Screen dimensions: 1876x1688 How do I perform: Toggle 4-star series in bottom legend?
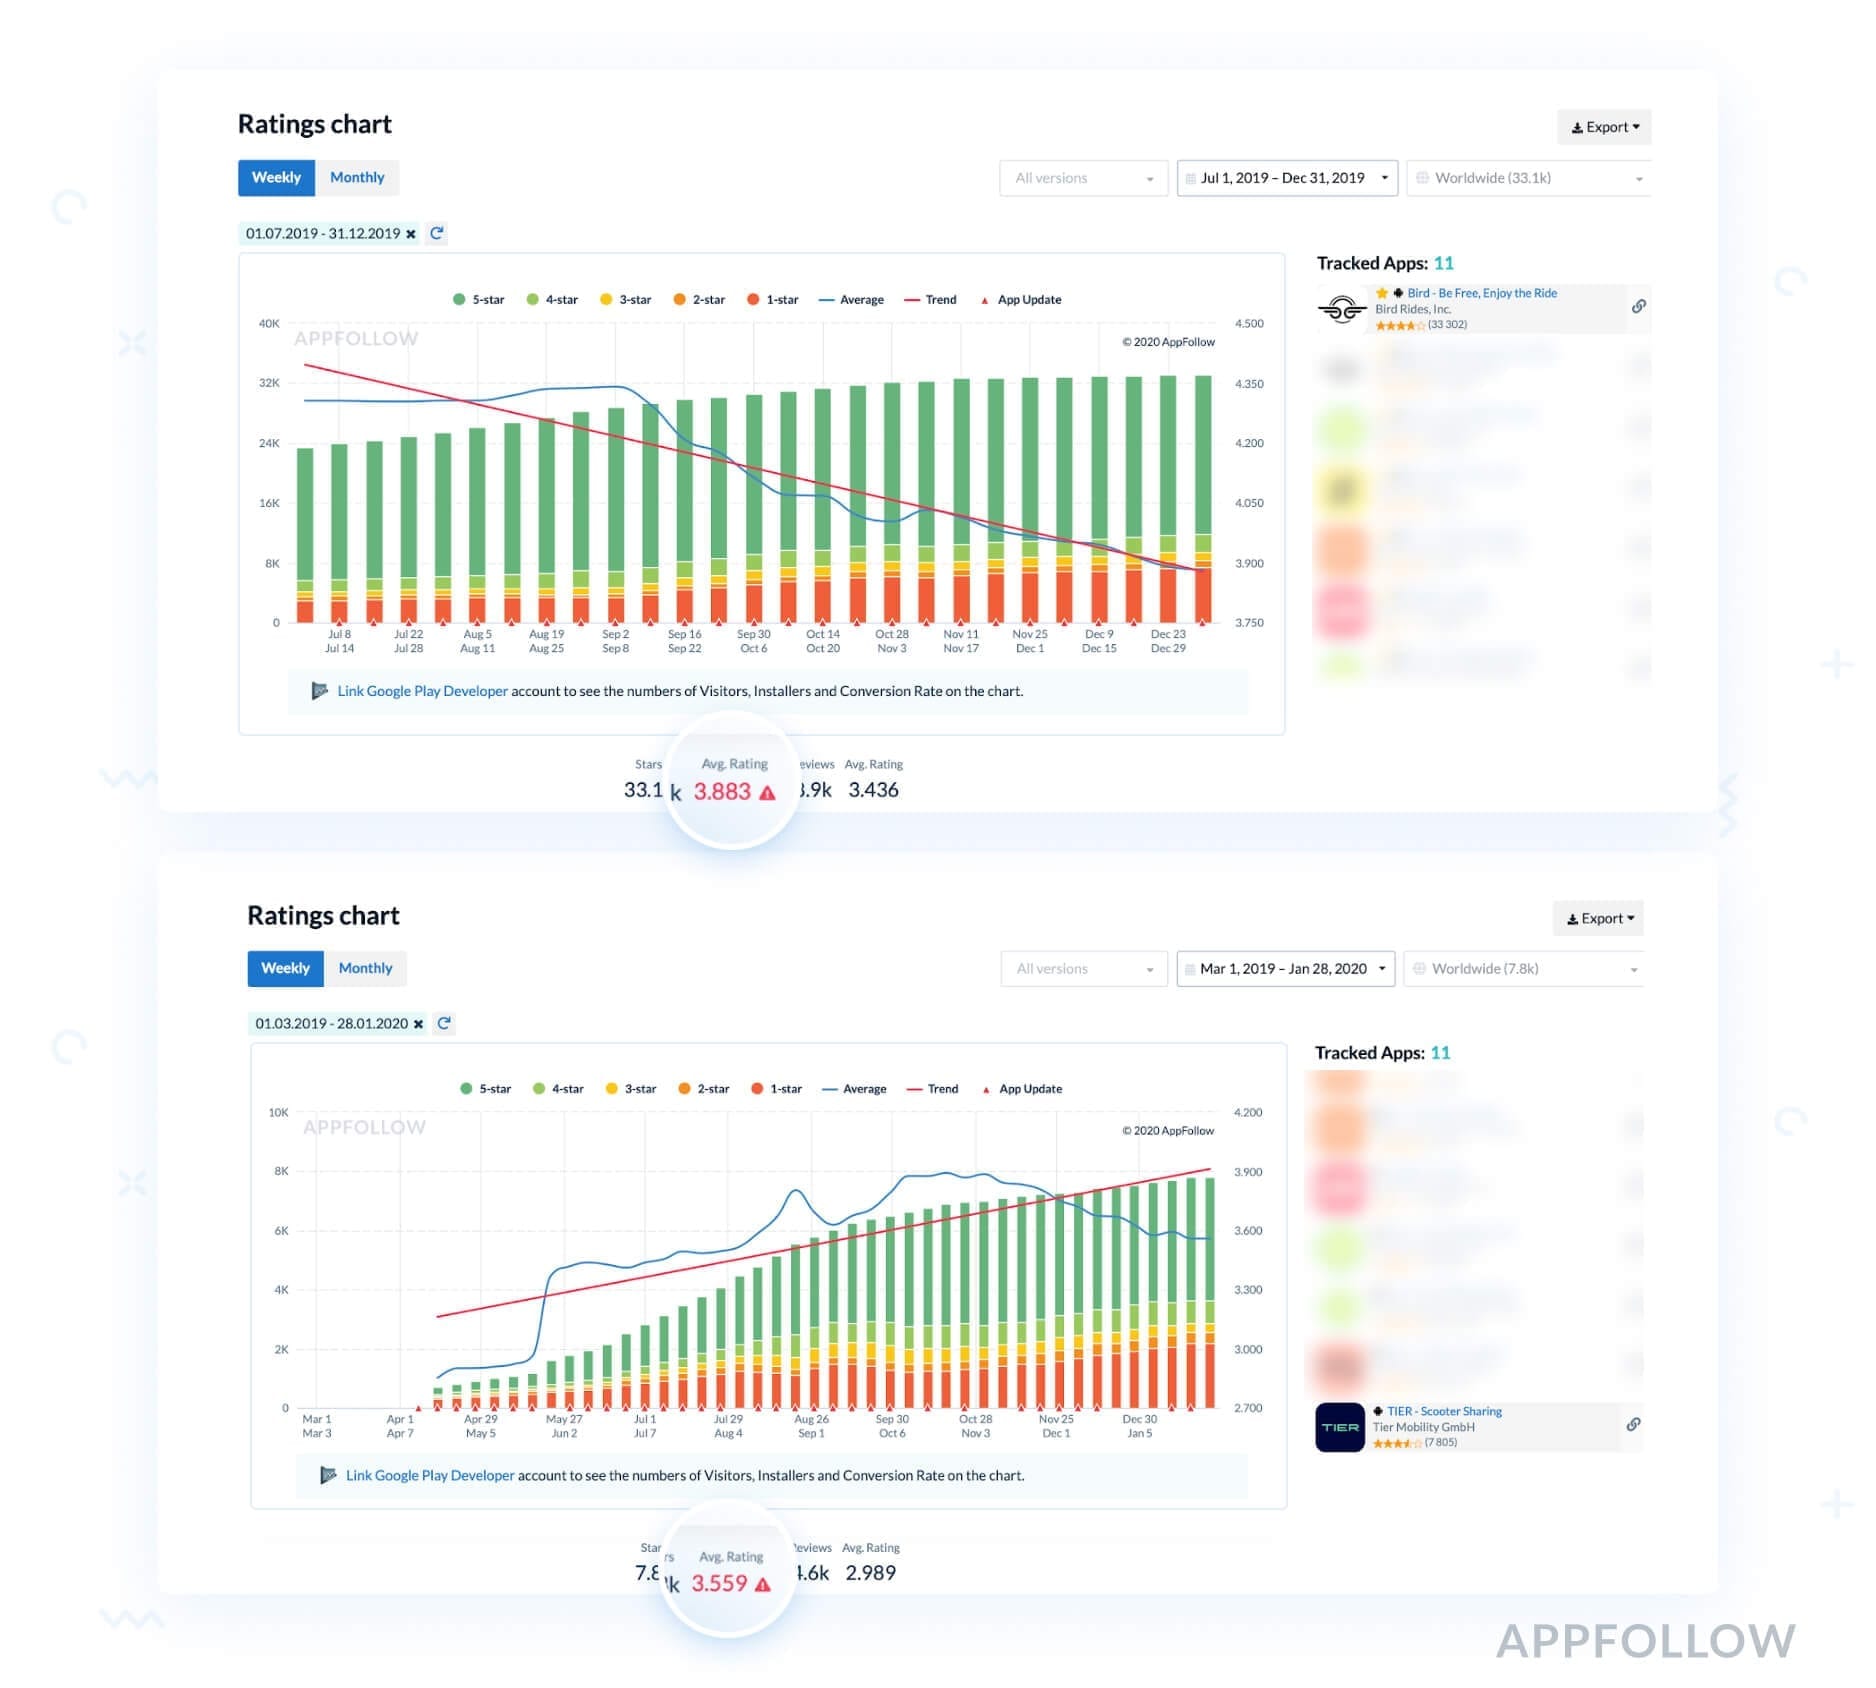point(558,1089)
